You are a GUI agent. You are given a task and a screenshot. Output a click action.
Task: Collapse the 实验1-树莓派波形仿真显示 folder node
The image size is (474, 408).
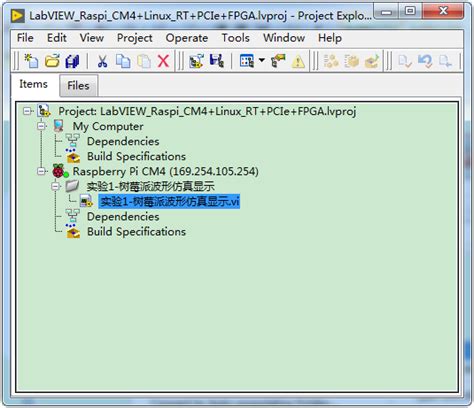point(55,186)
